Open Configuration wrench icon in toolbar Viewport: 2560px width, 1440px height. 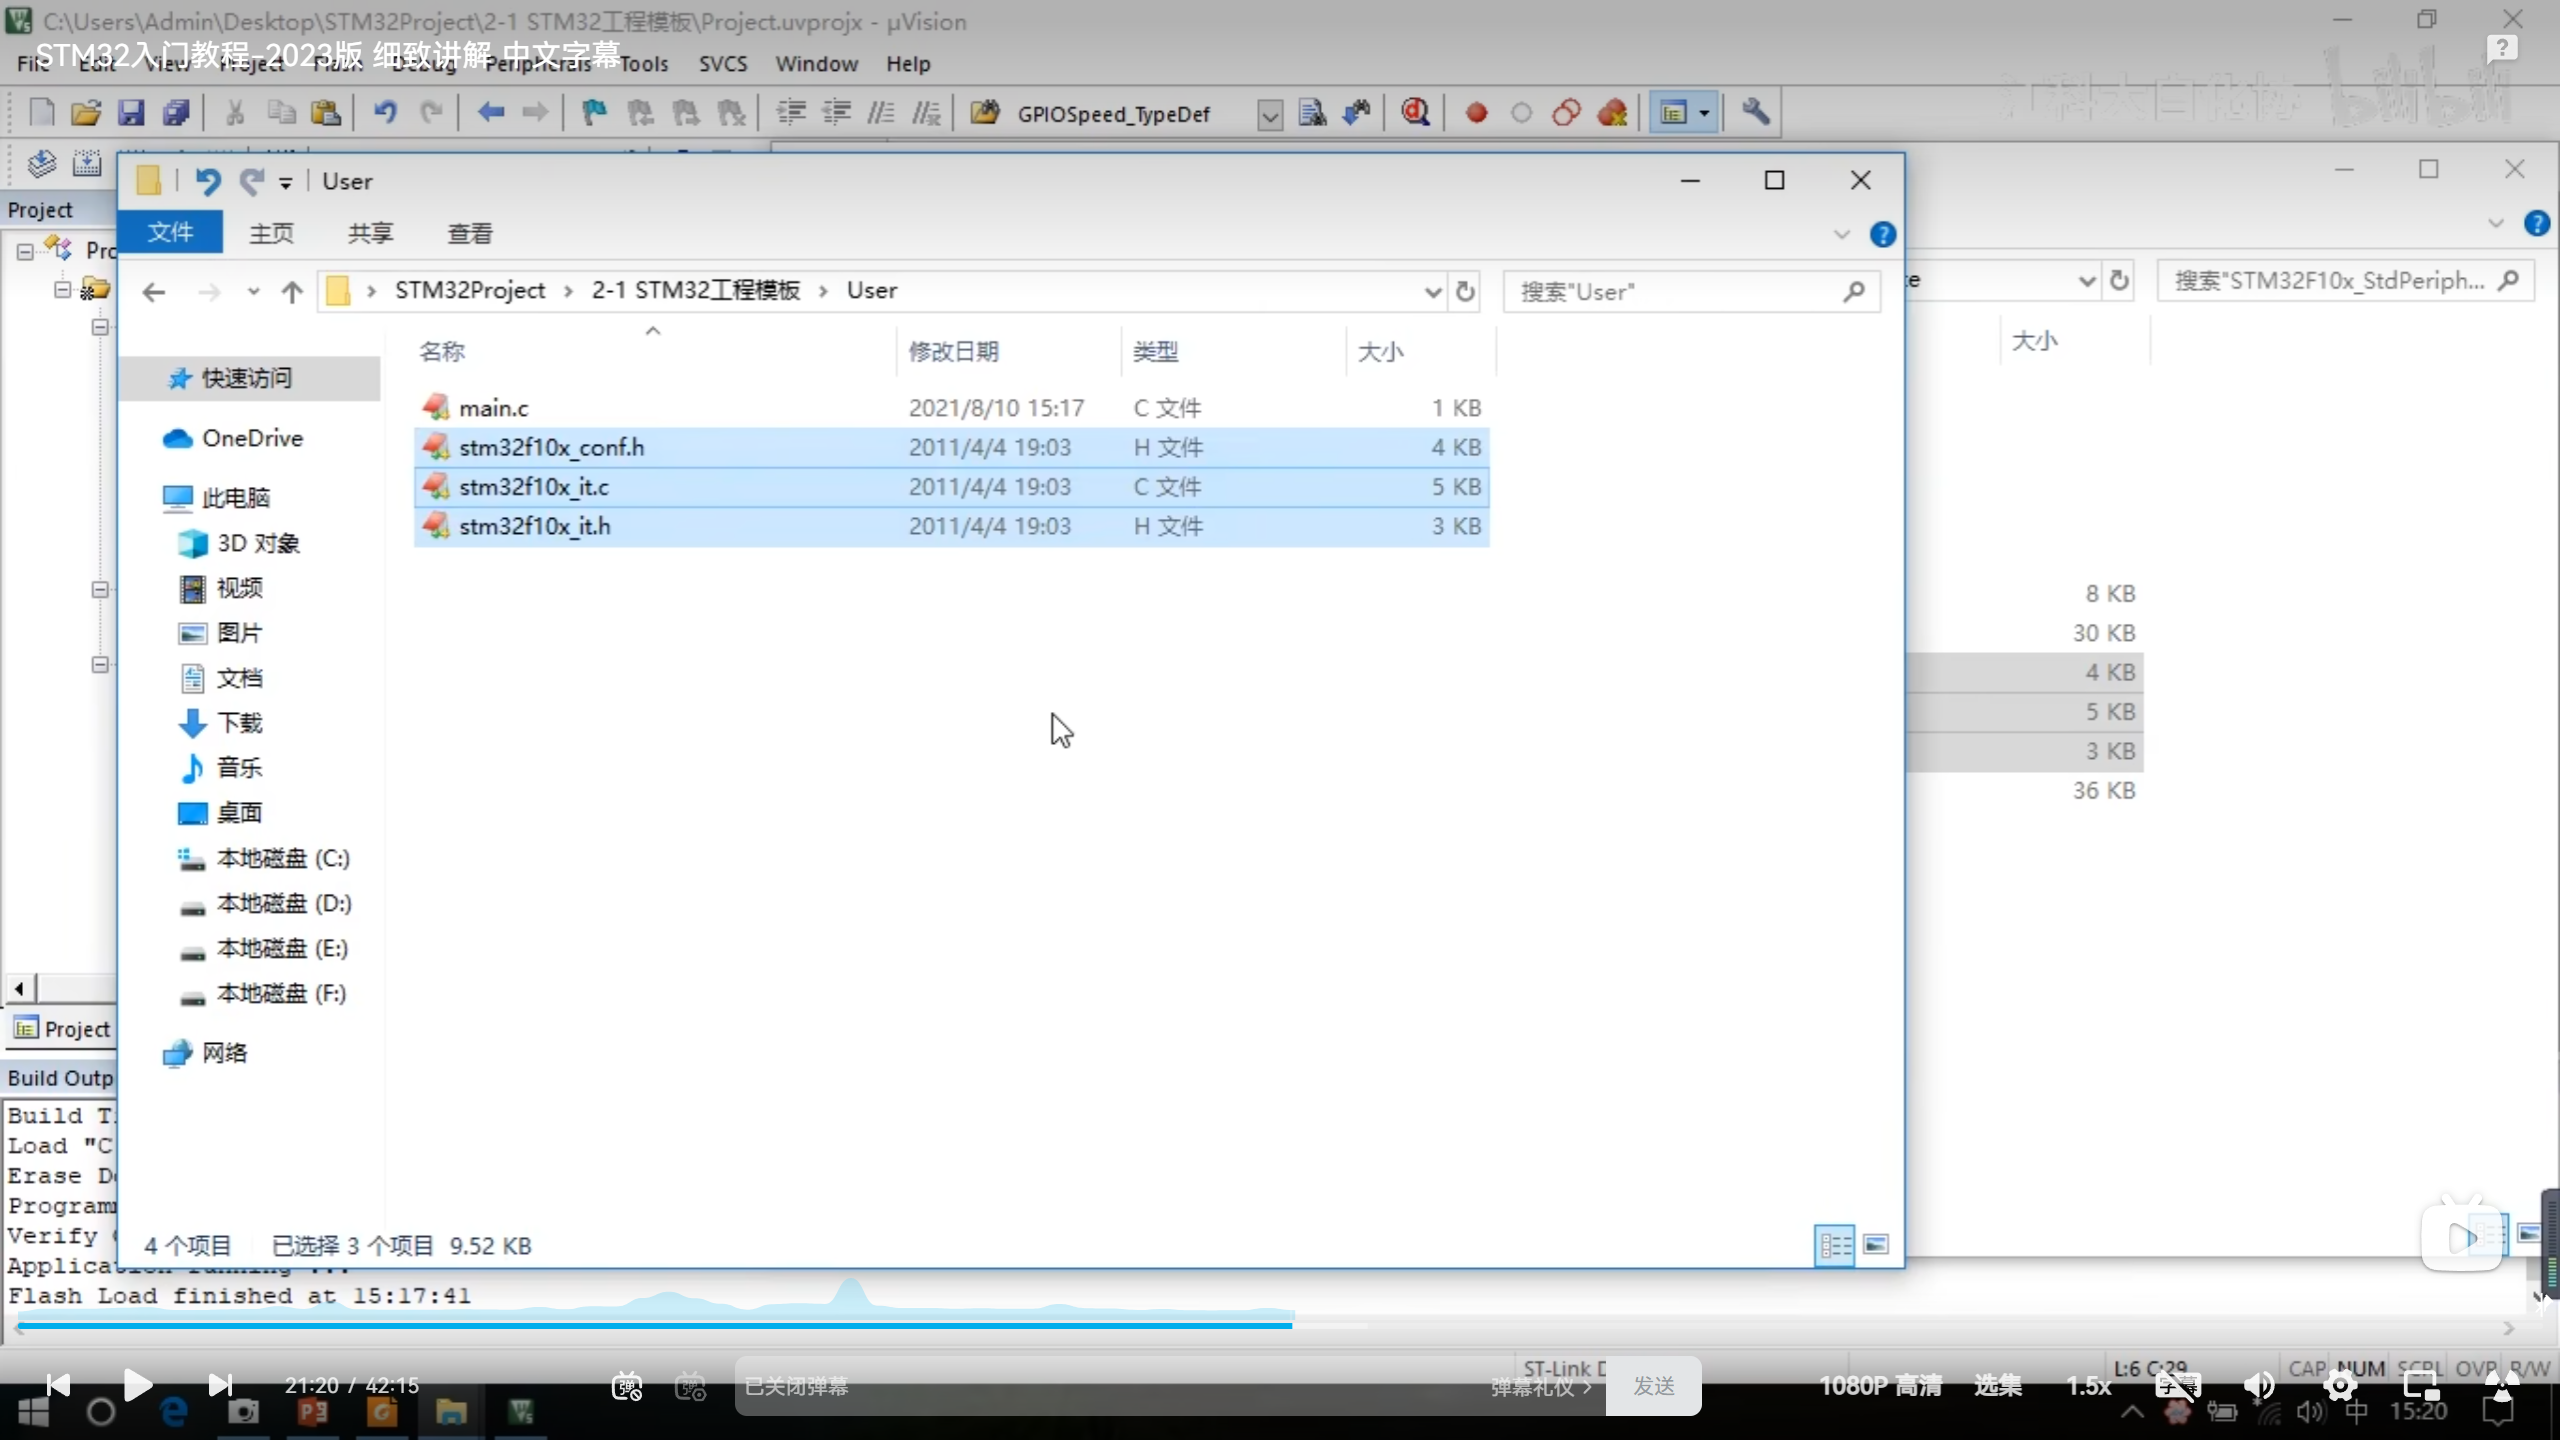[1755, 113]
